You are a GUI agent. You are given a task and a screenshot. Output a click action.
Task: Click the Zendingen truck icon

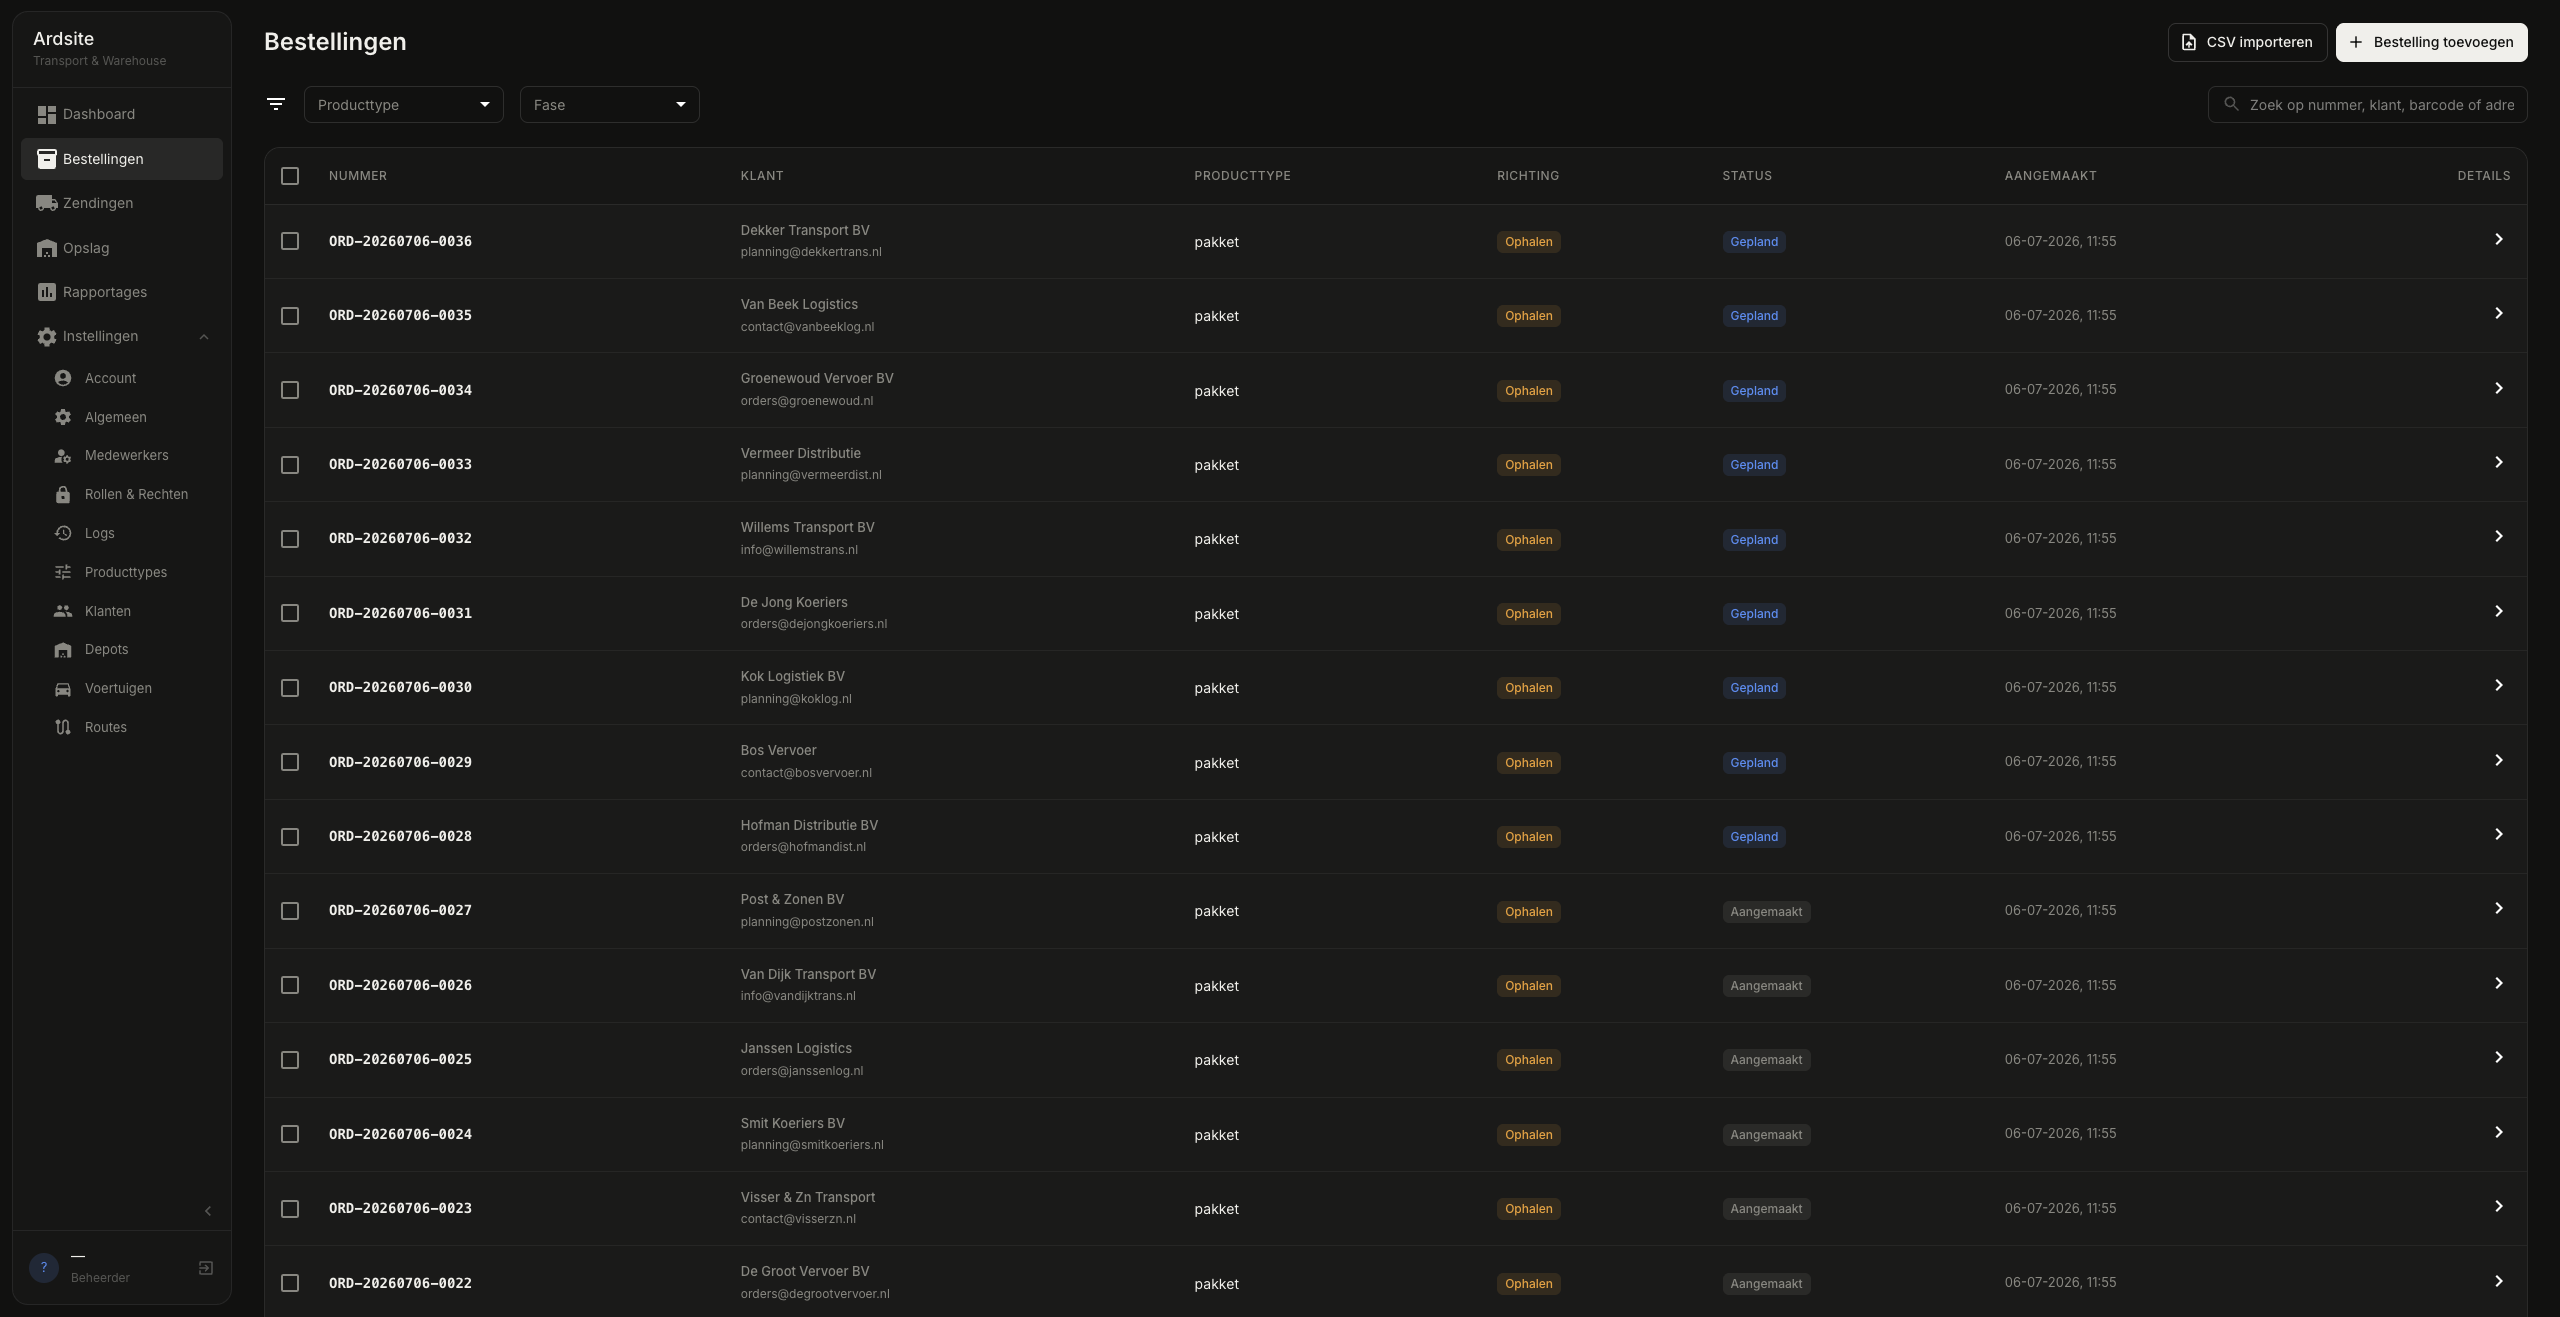(x=46, y=203)
